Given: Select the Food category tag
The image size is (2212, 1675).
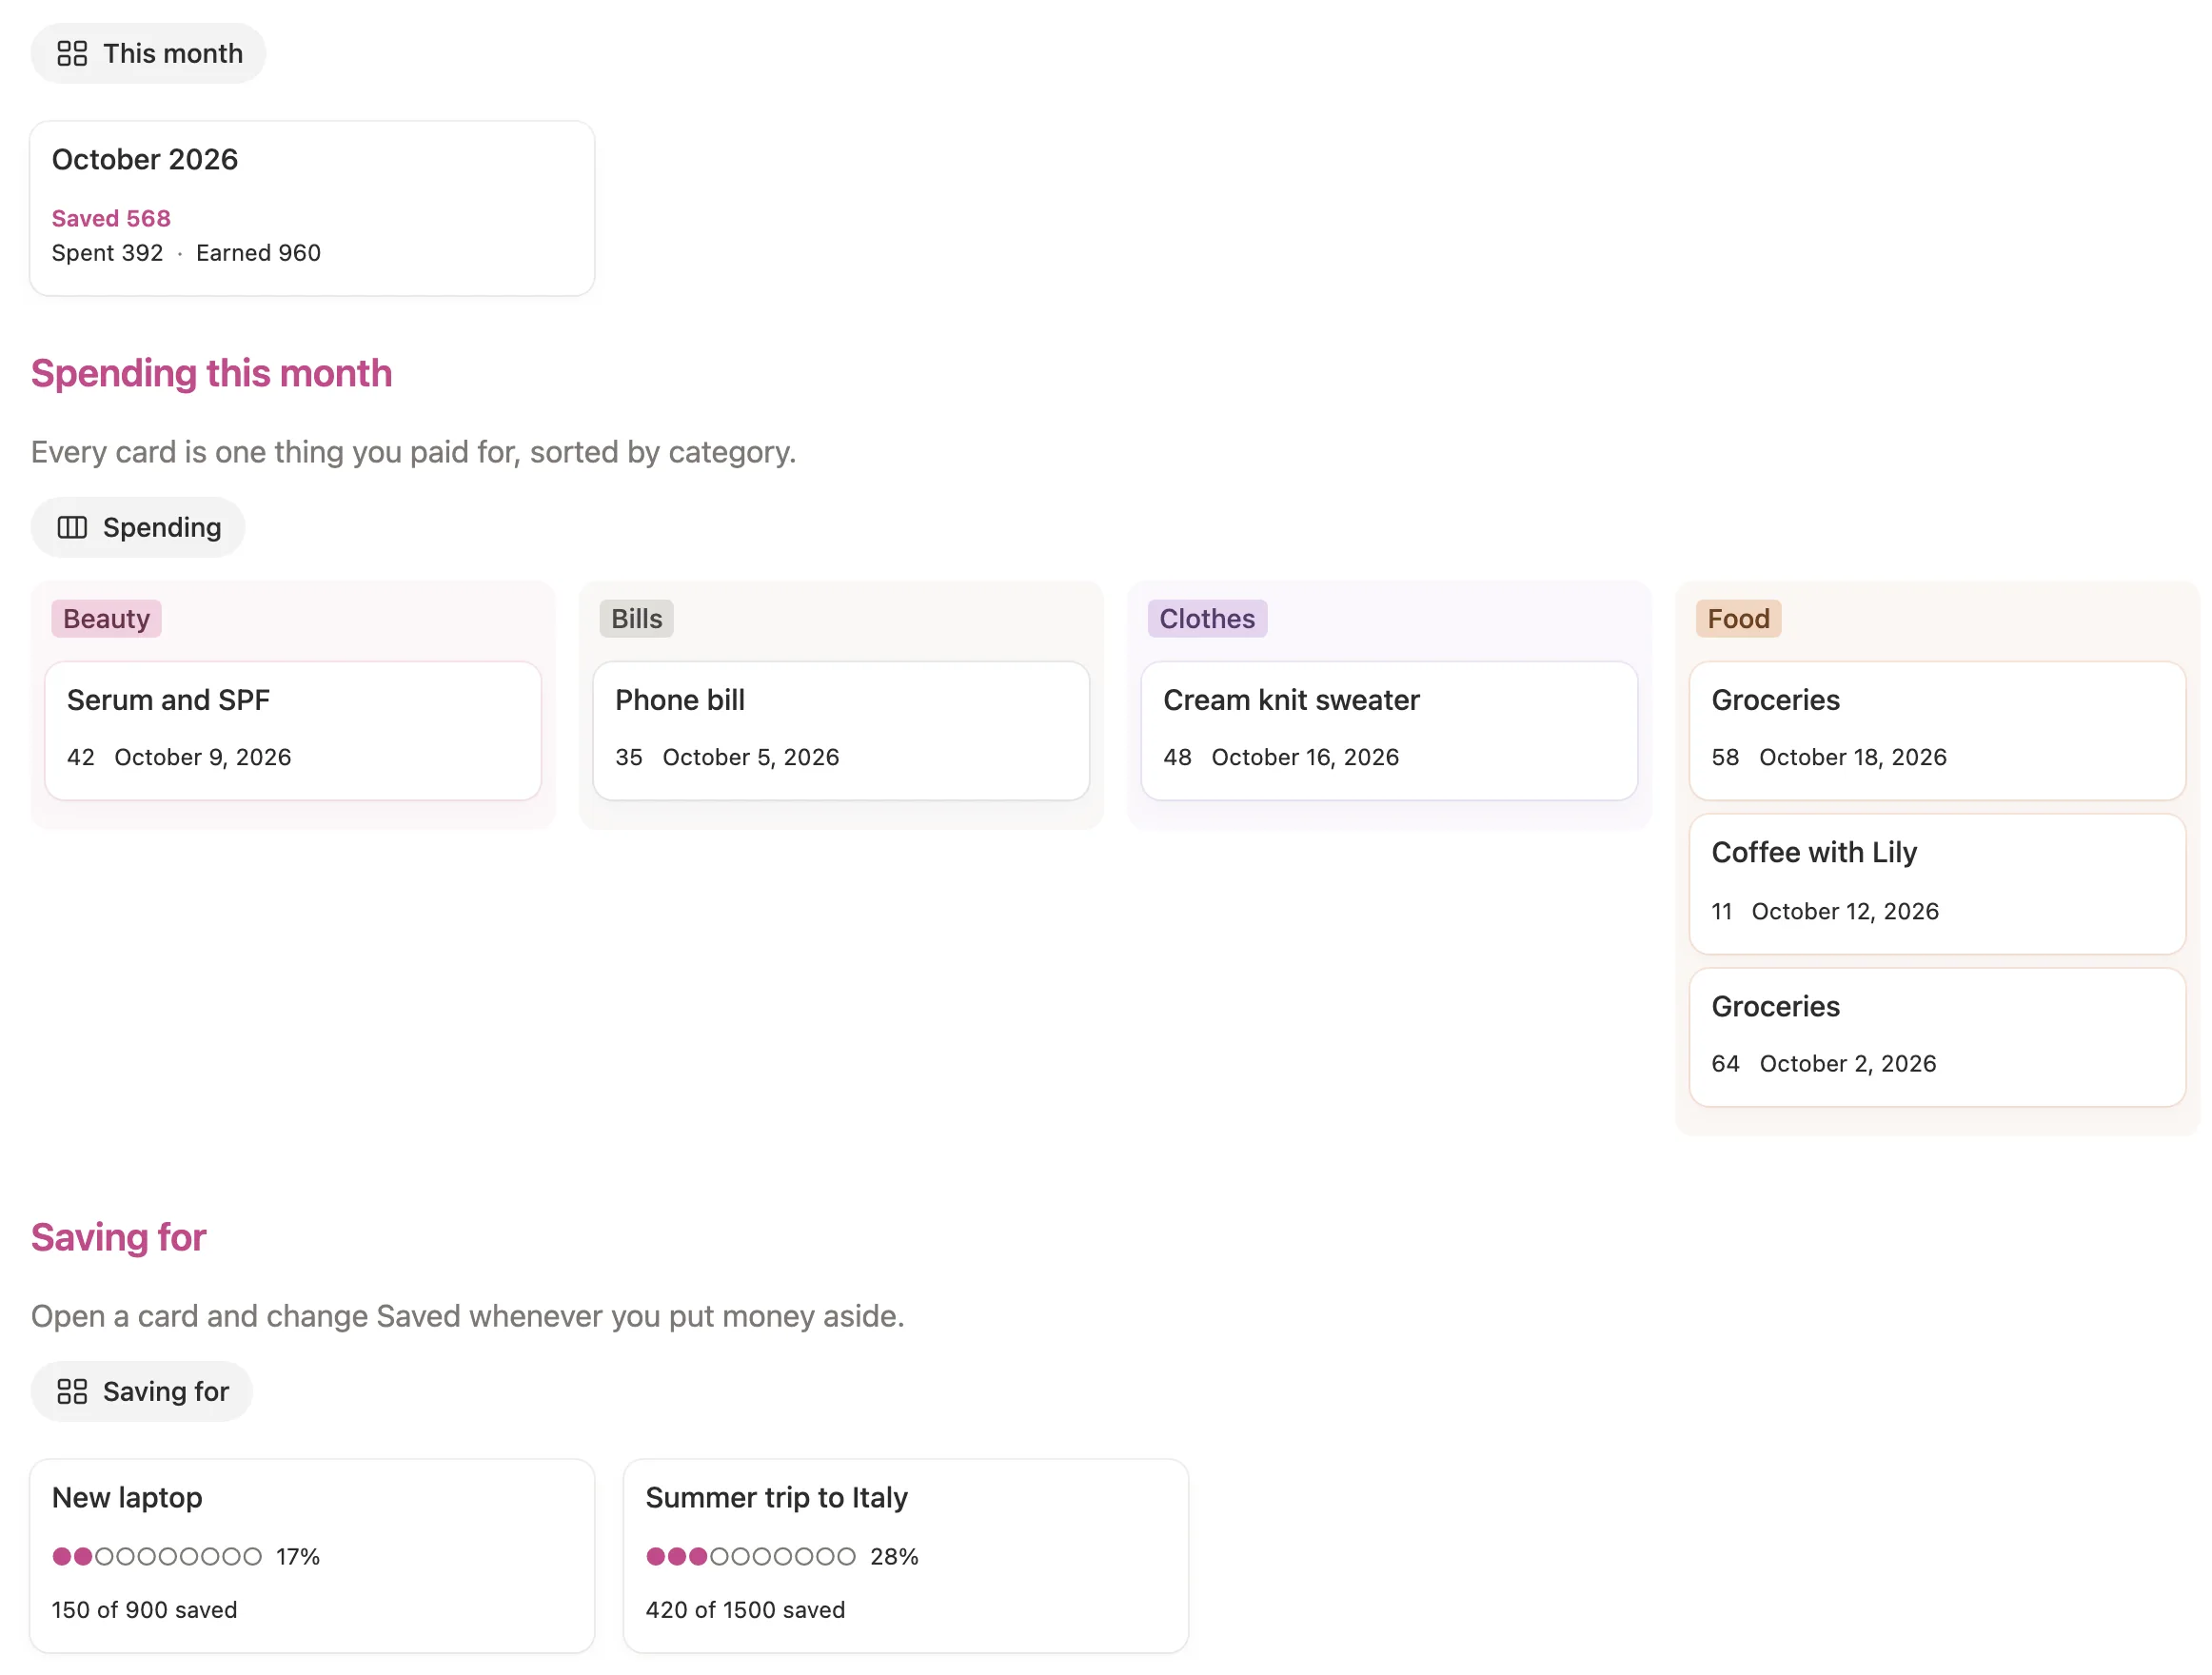Looking at the screenshot, I should (x=1738, y=619).
